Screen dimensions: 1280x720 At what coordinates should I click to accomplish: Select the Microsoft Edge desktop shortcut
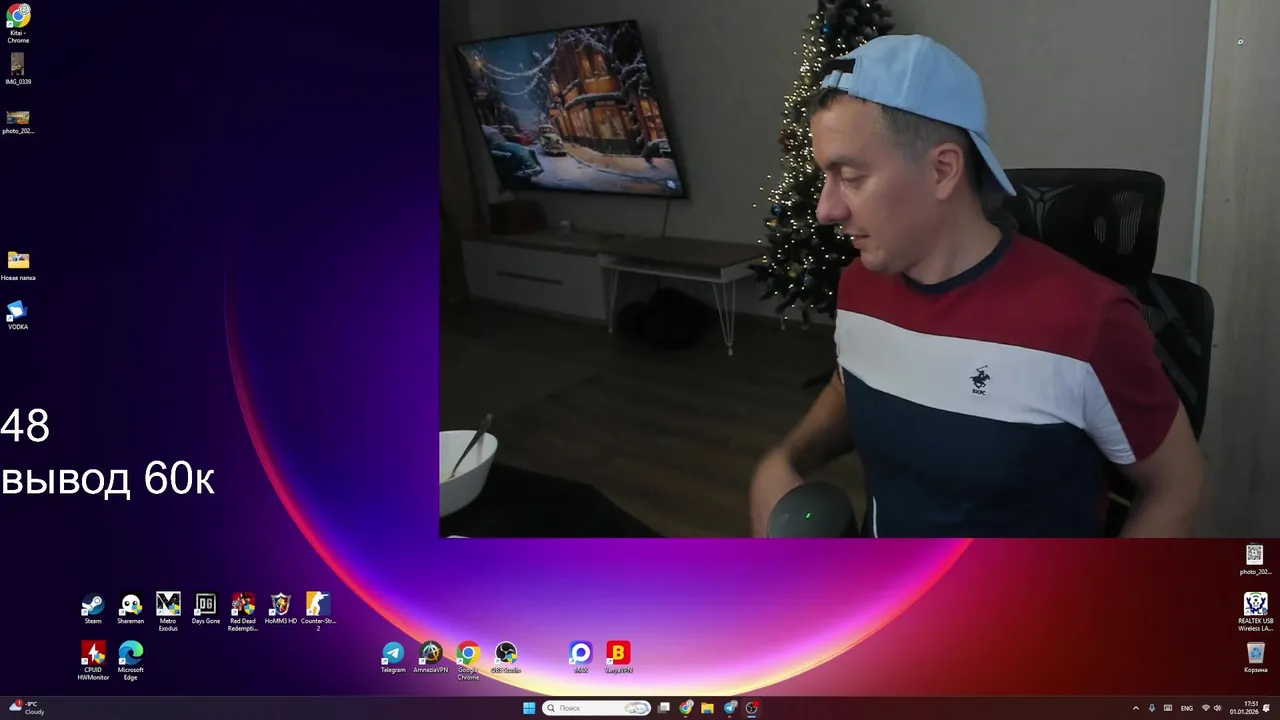pyautogui.click(x=131, y=661)
